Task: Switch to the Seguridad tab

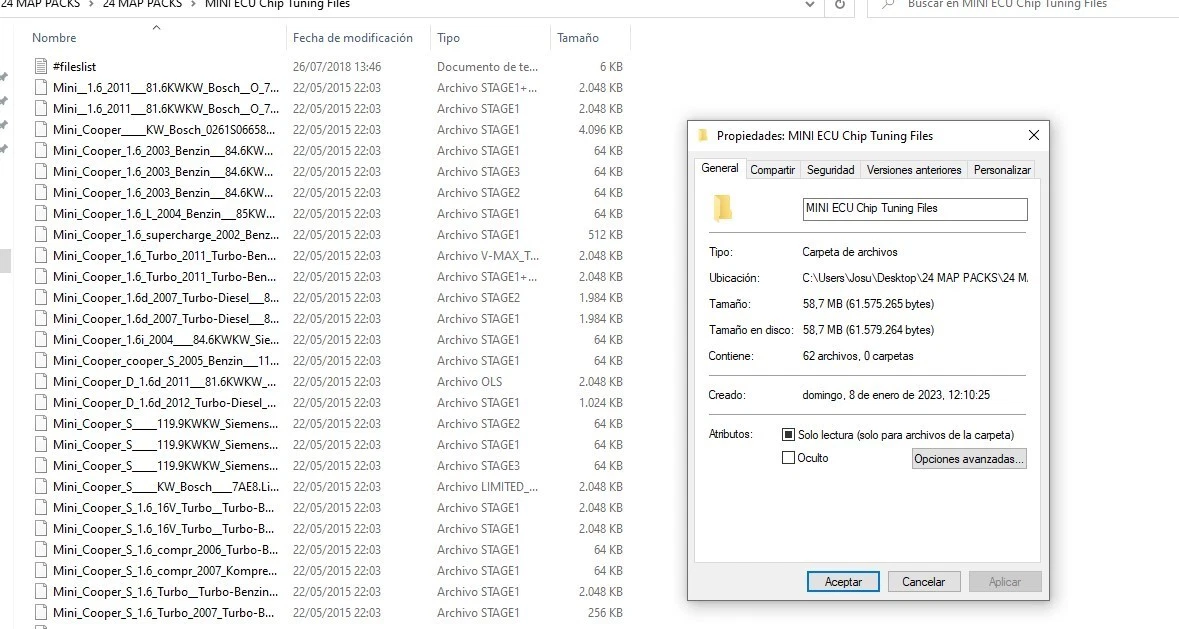Action: coord(830,170)
